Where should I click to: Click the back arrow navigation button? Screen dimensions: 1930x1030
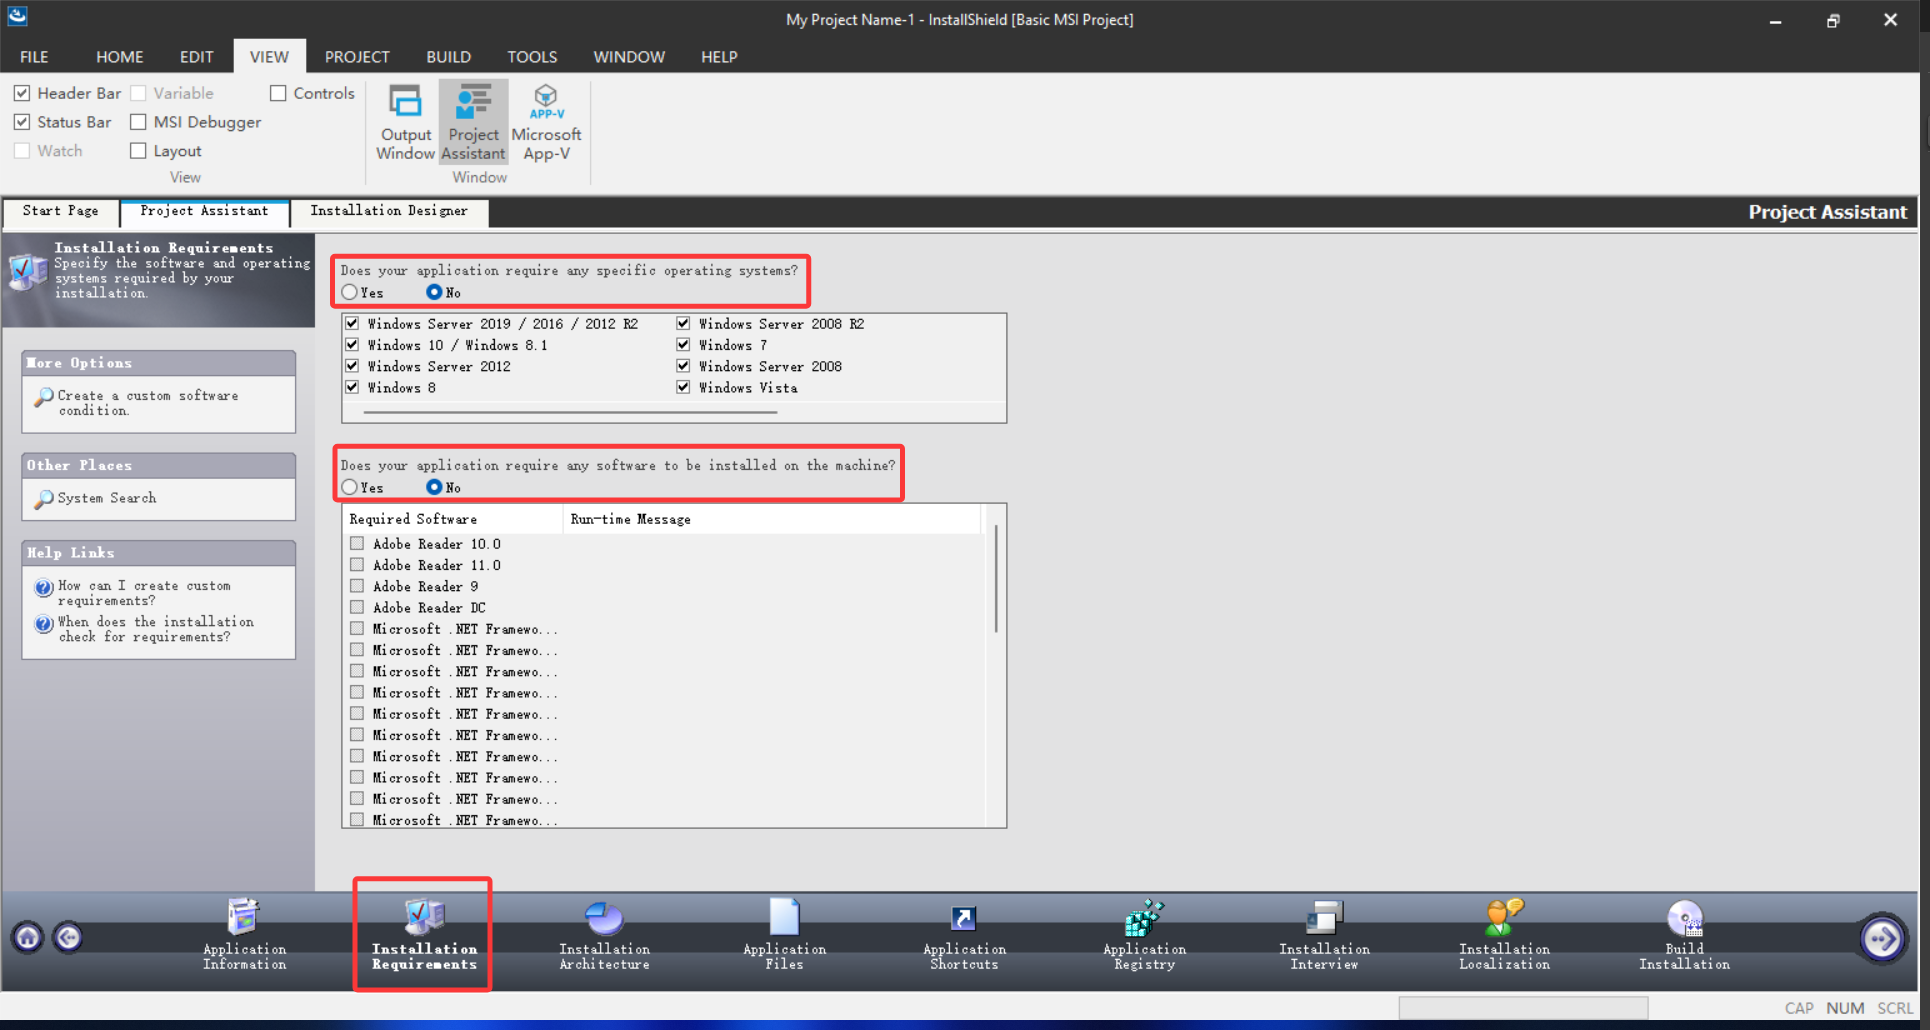tap(68, 937)
